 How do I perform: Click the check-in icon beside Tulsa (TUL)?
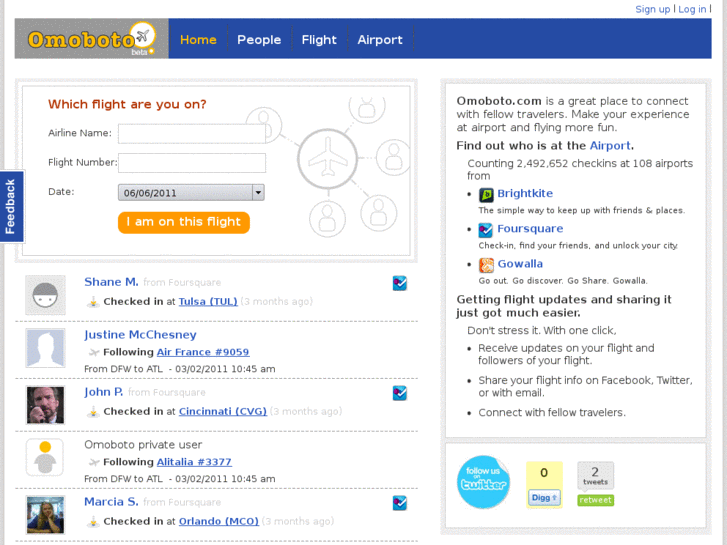[93, 302]
